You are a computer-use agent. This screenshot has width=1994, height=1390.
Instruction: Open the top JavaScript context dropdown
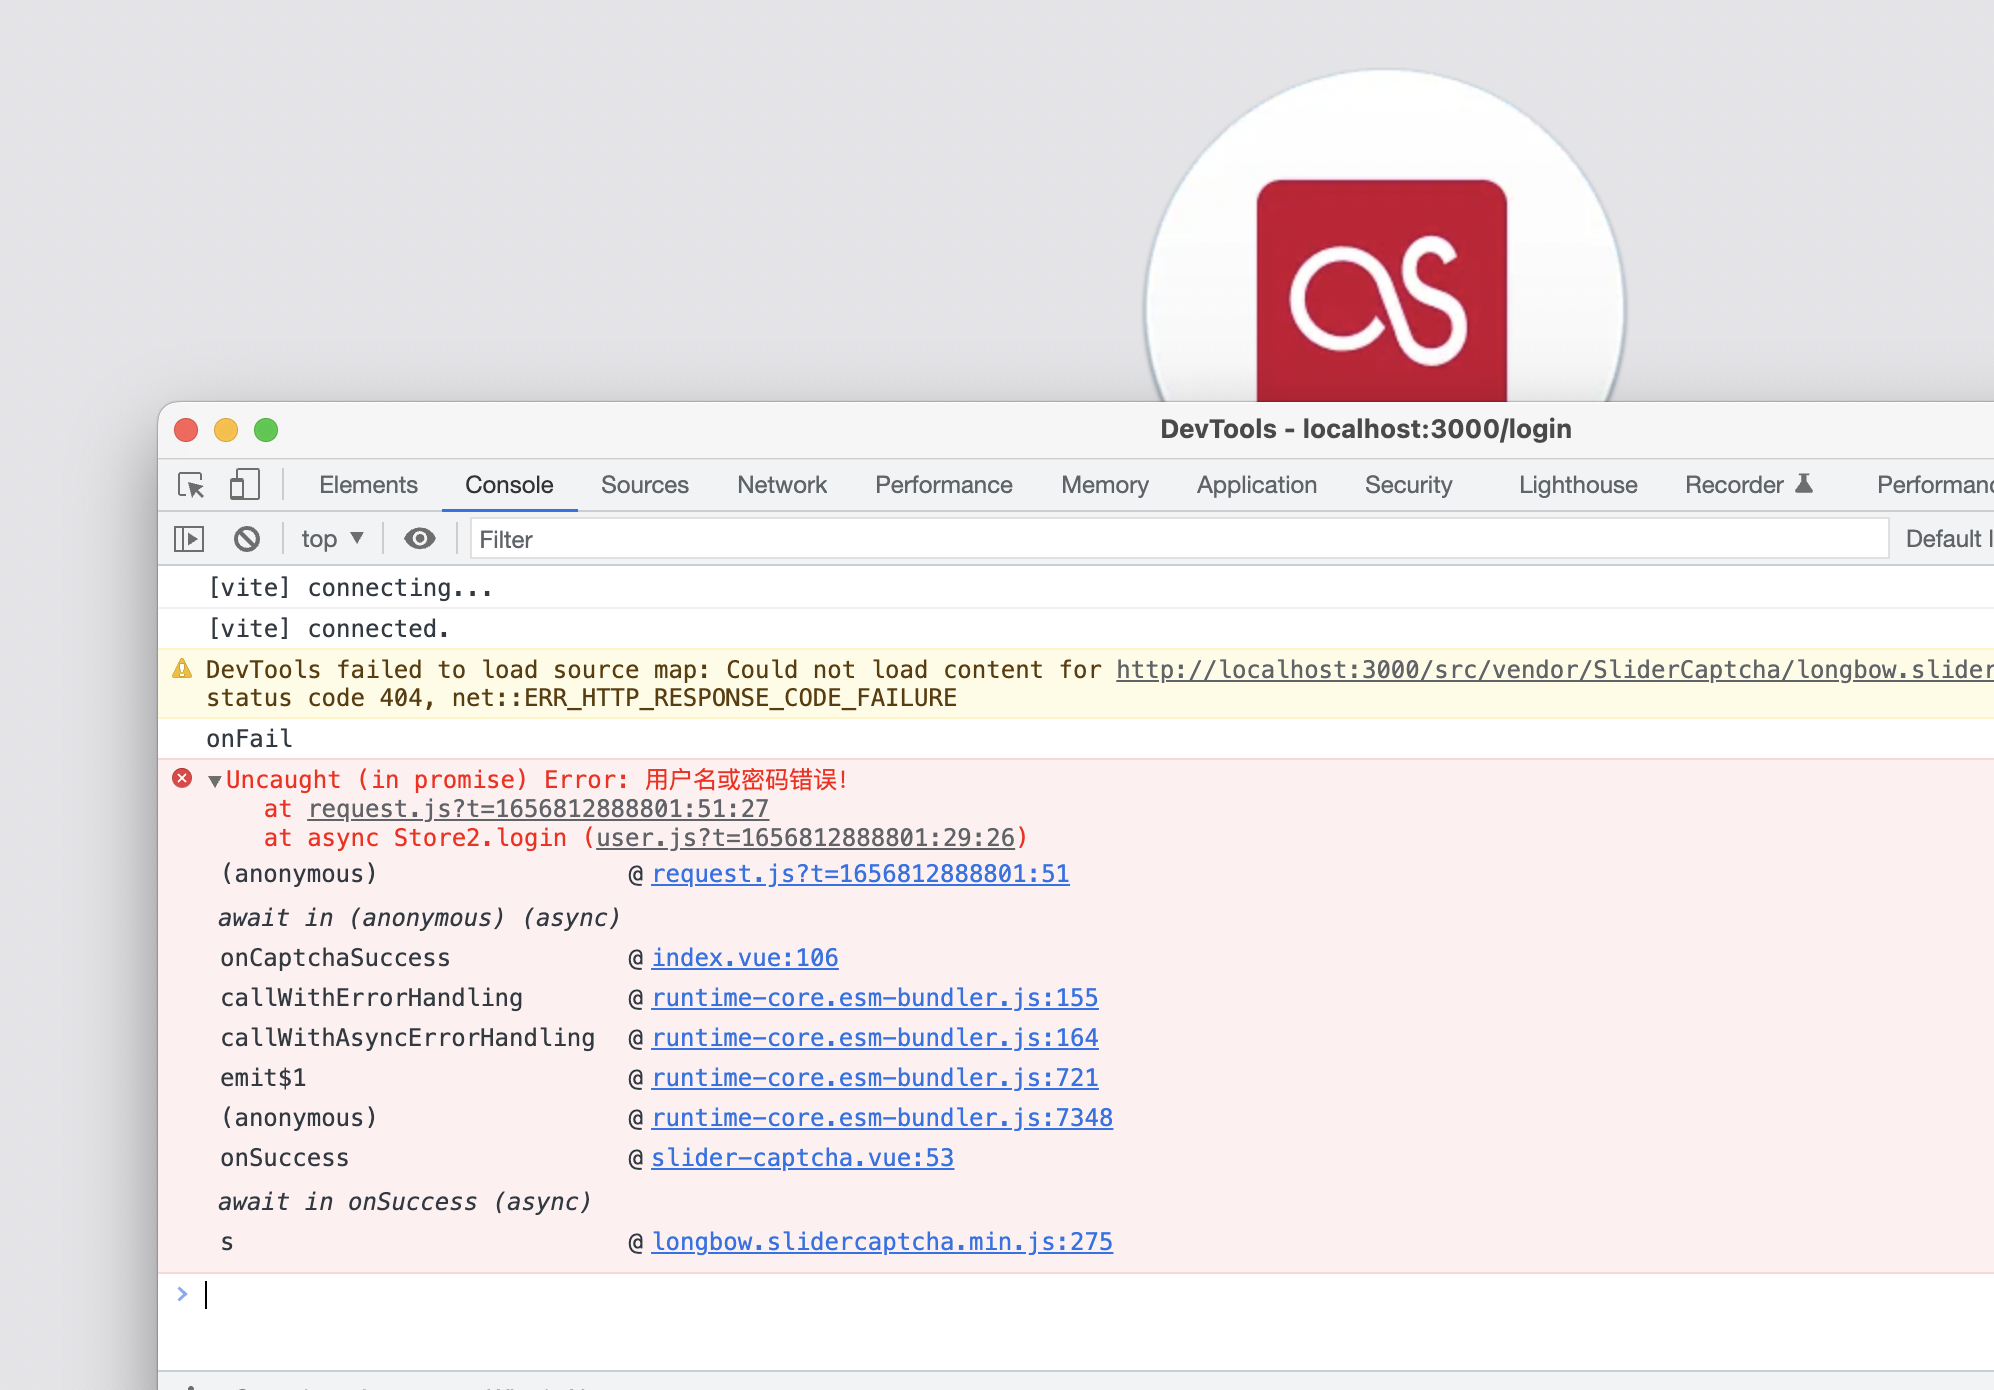pos(333,539)
